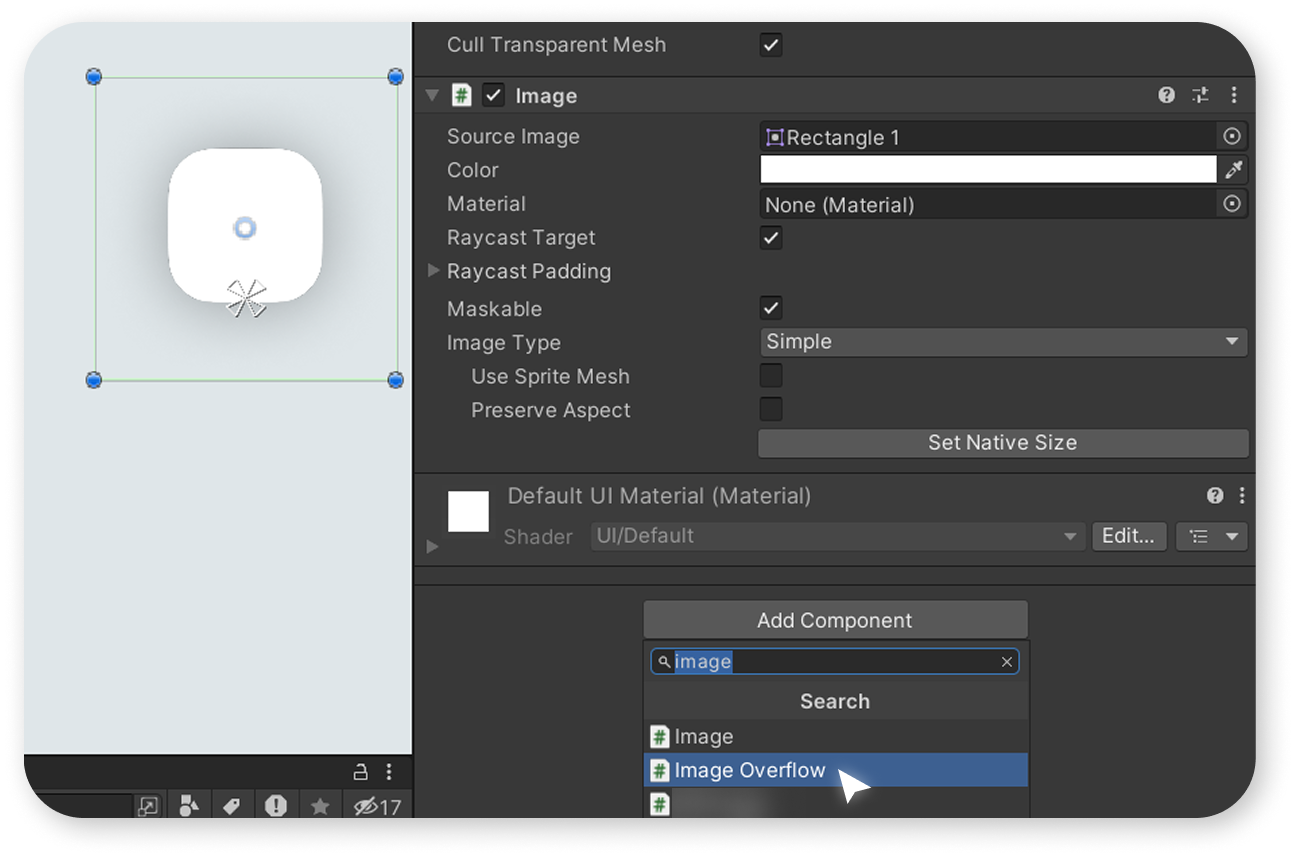Toggle the panel lock icon
Viewport: 1293px width, 856px height.
click(360, 772)
